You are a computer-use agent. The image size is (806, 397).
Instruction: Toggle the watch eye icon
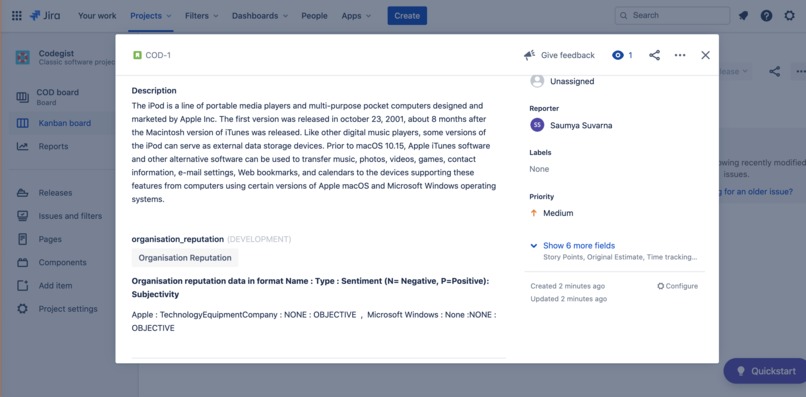618,55
